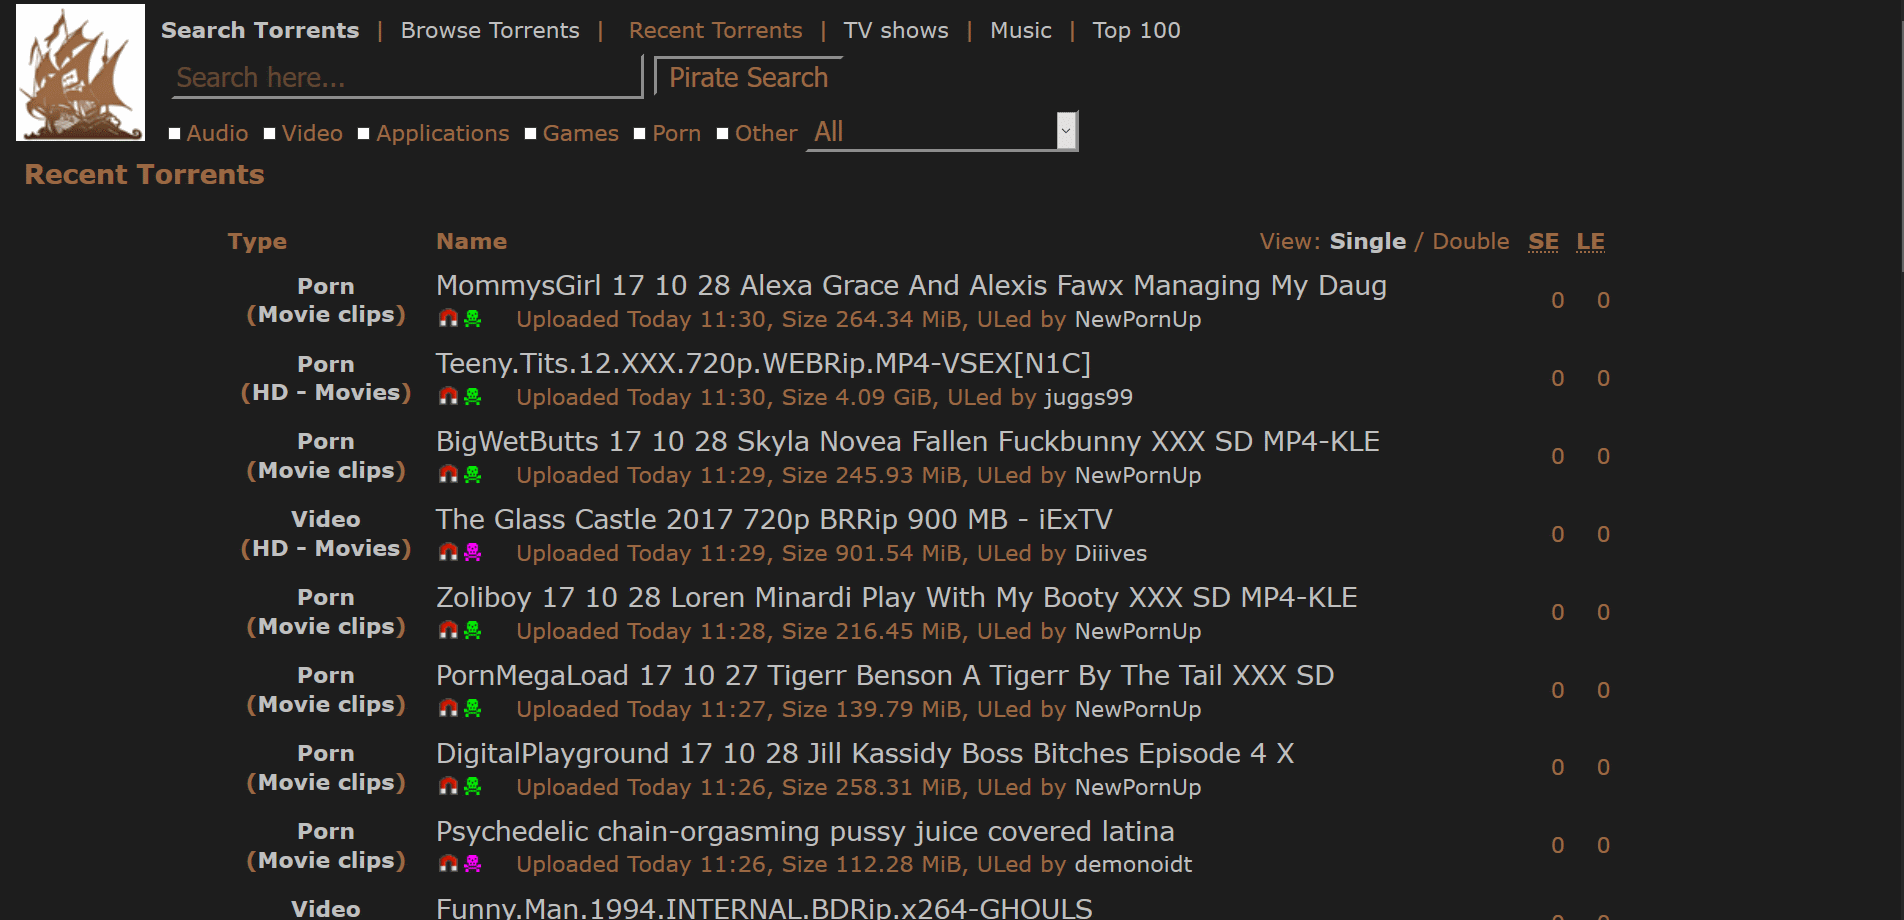Click green skull icon for 4.09 GiB torrent
The width and height of the screenshot is (1904, 920).
click(473, 396)
